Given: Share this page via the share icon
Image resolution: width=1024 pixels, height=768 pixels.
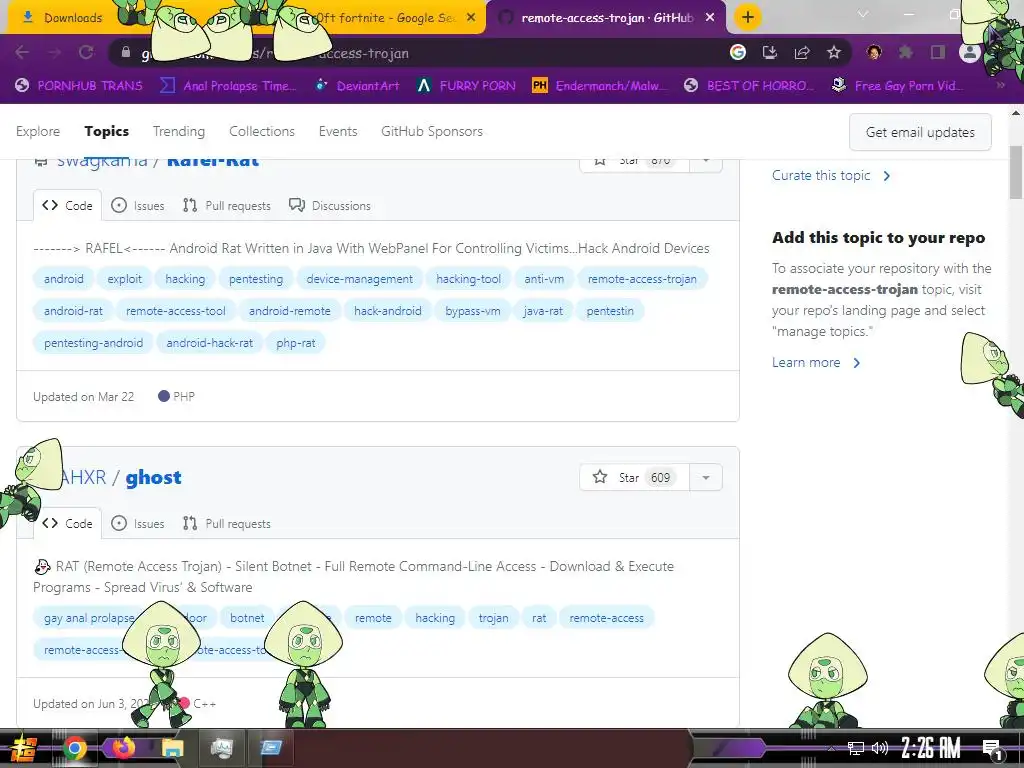Looking at the screenshot, I should 802,52.
